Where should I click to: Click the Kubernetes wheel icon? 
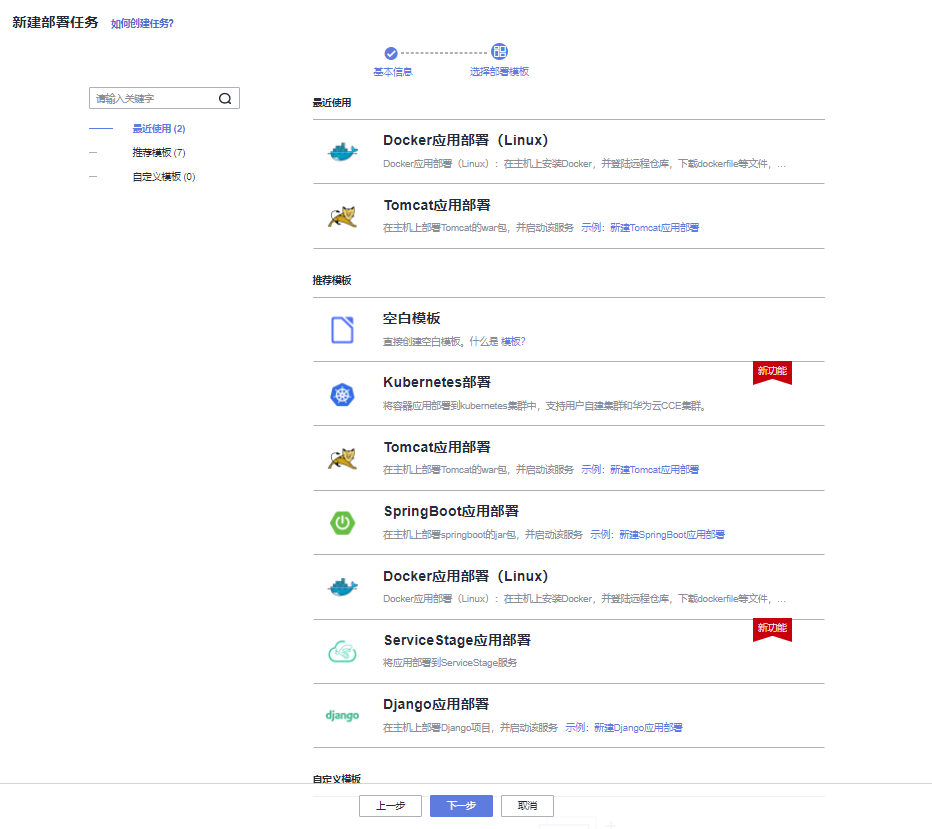pyautogui.click(x=342, y=395)
